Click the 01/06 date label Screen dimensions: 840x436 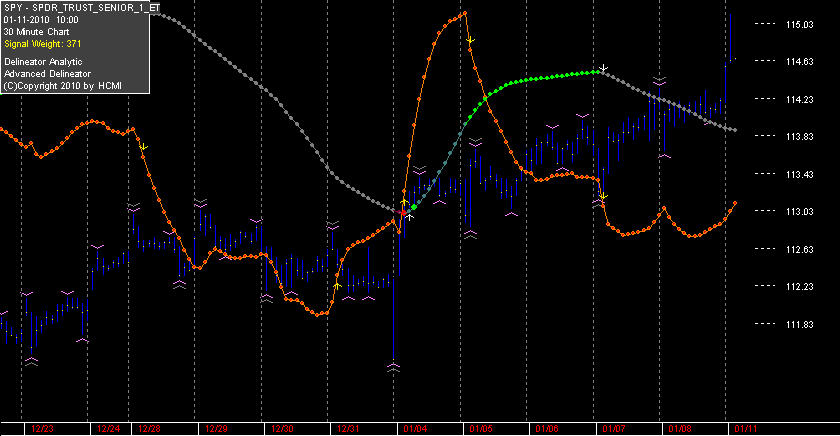point(546,429)
